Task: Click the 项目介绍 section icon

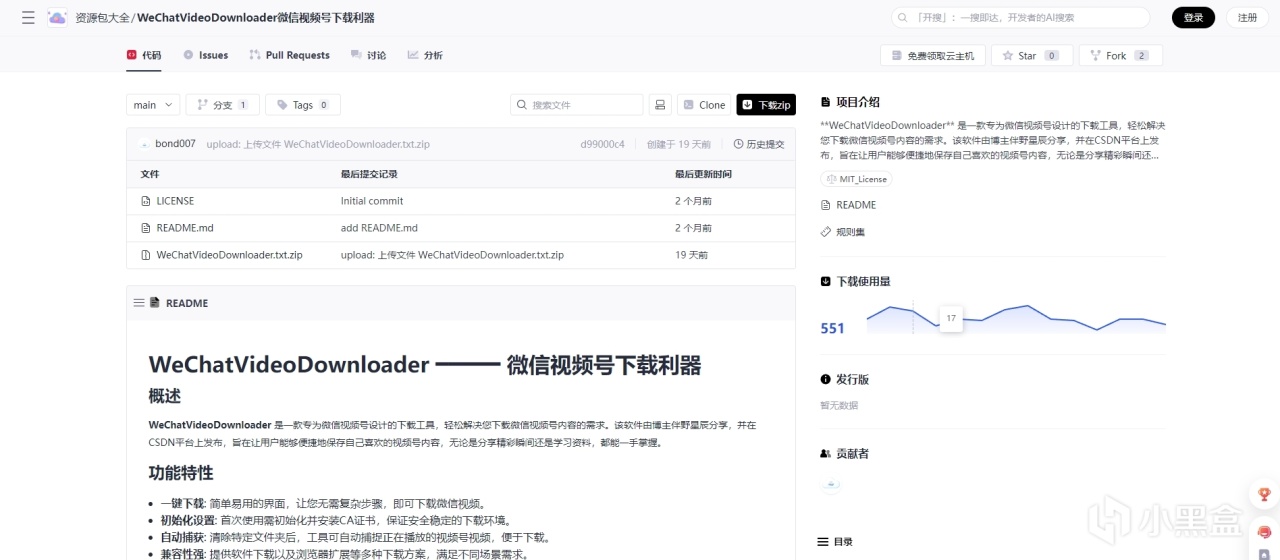Action: [x=825, y=102]
